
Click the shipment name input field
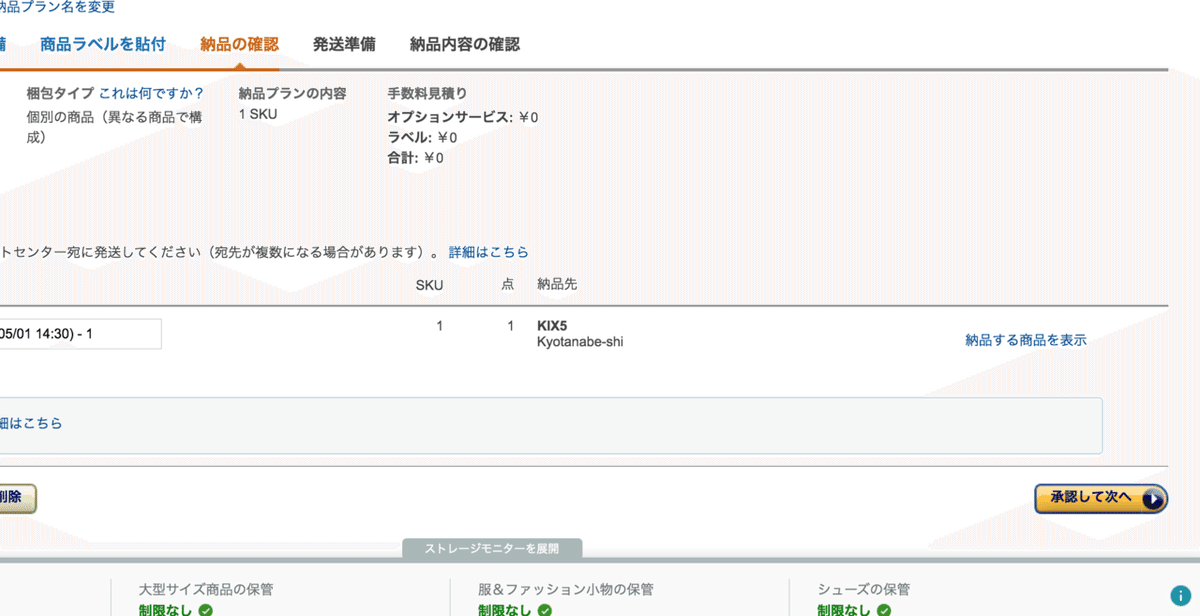coord(80,334)
